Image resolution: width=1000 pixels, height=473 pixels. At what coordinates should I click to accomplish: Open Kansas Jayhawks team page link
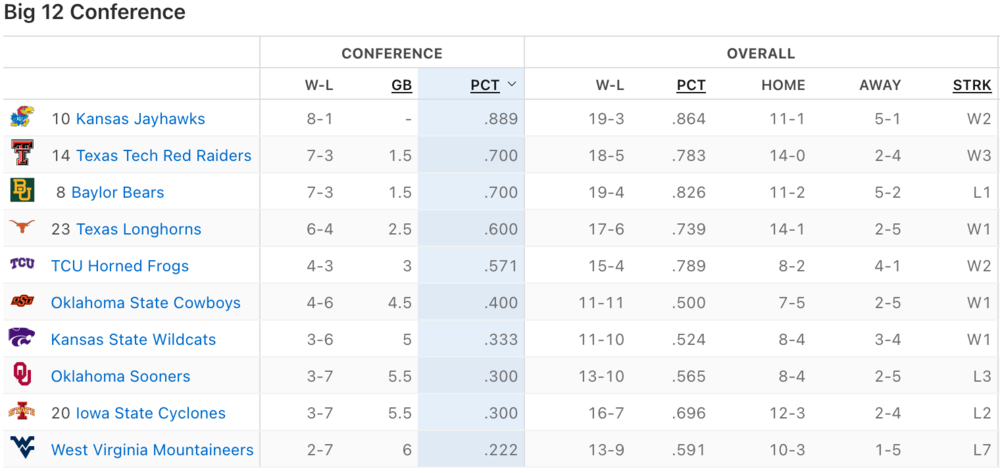140,119
